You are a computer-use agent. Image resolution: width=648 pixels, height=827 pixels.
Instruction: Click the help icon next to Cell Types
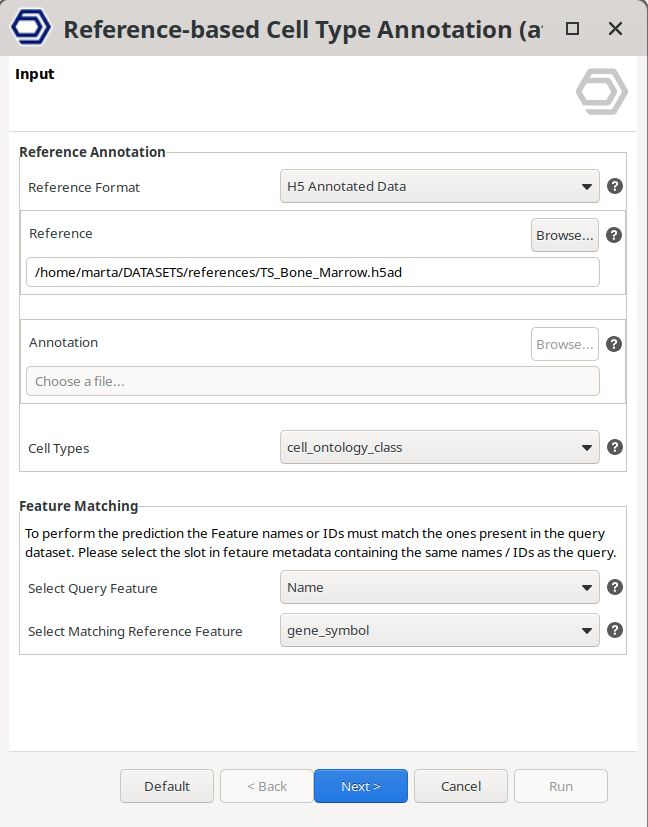(615, 447)
